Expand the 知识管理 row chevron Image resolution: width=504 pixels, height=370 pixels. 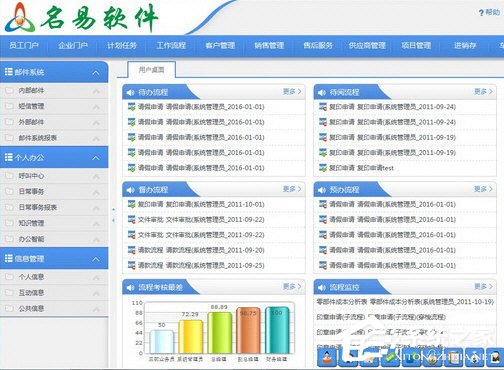(x=96, y=223)
